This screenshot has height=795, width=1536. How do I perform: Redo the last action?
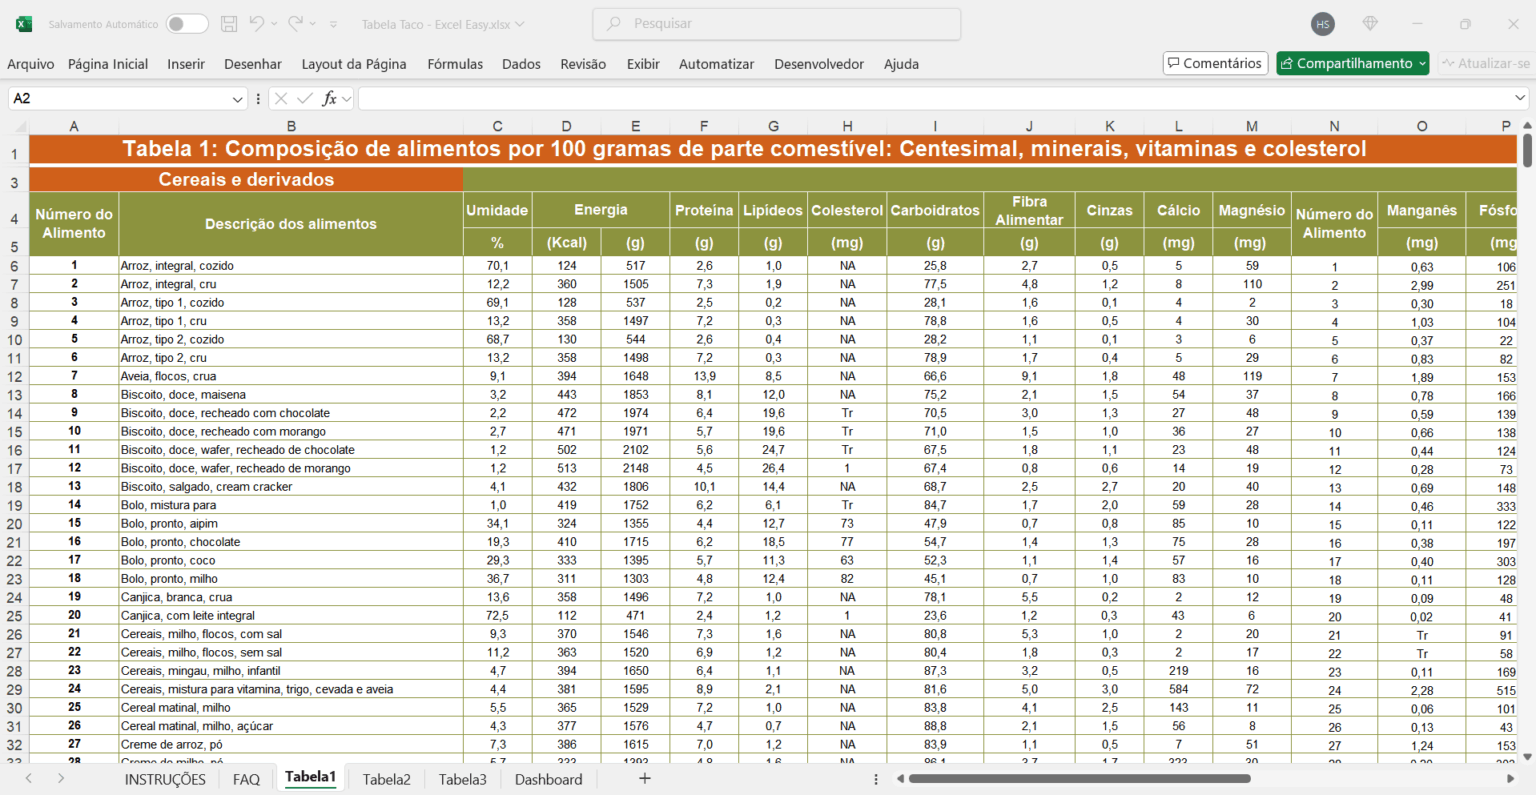point(294,23)
